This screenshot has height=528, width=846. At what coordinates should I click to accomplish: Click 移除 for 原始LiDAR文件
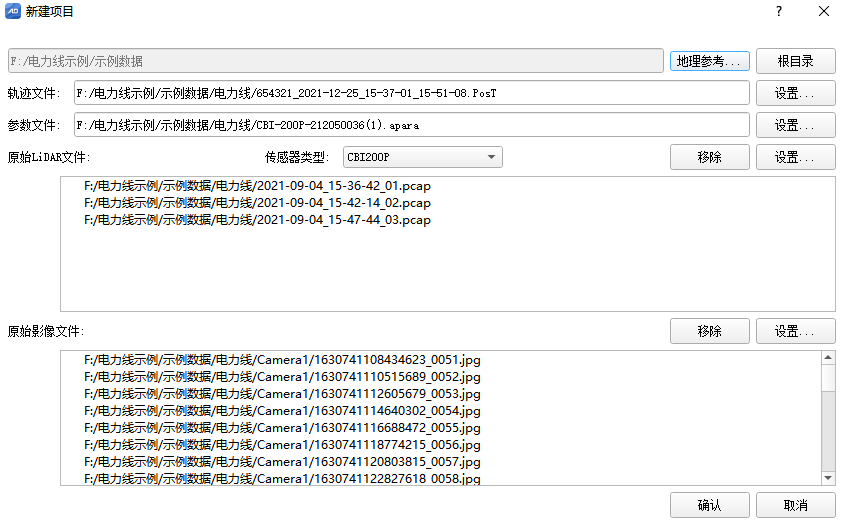click(709, 157)
